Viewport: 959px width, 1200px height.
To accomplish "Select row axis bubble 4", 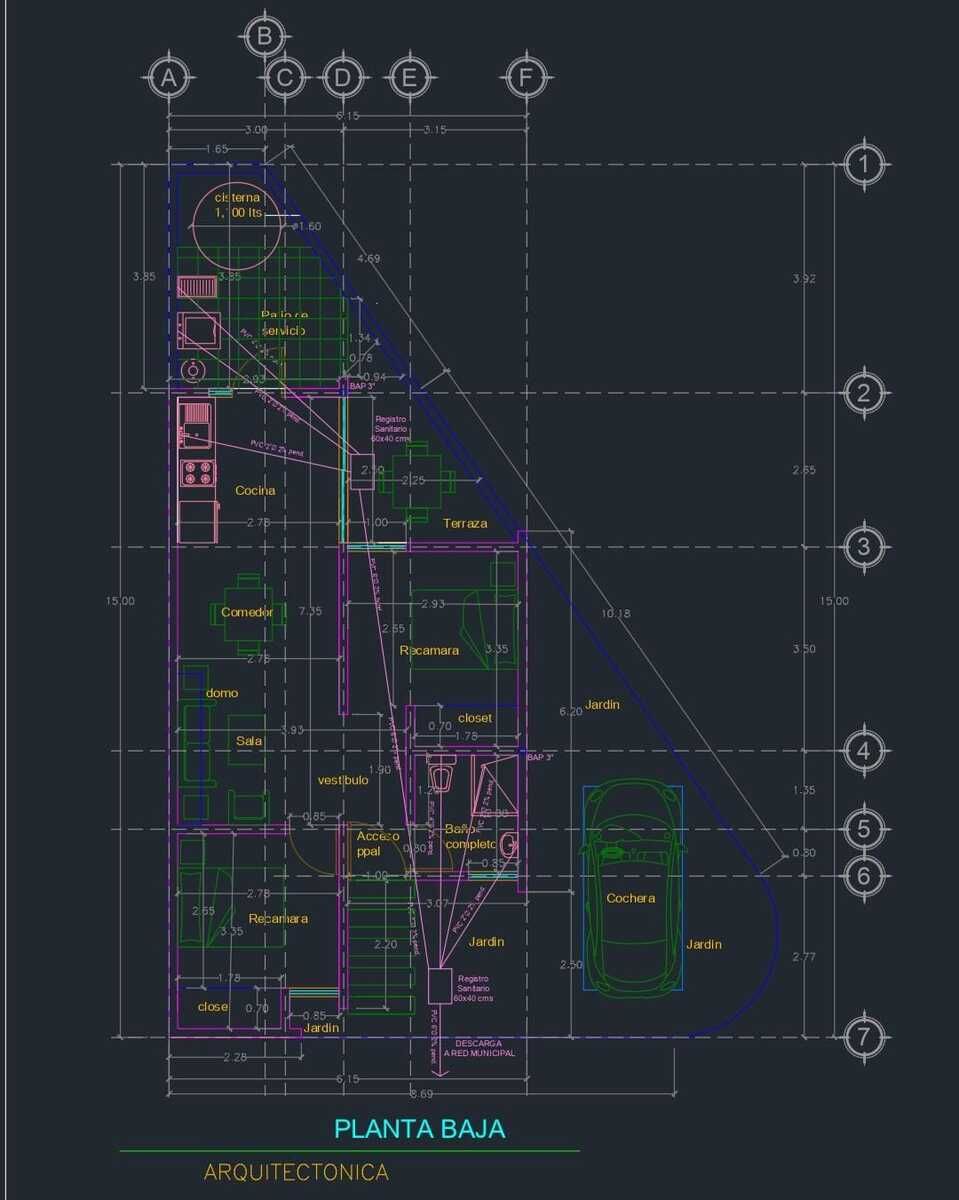I will point(864,751).
